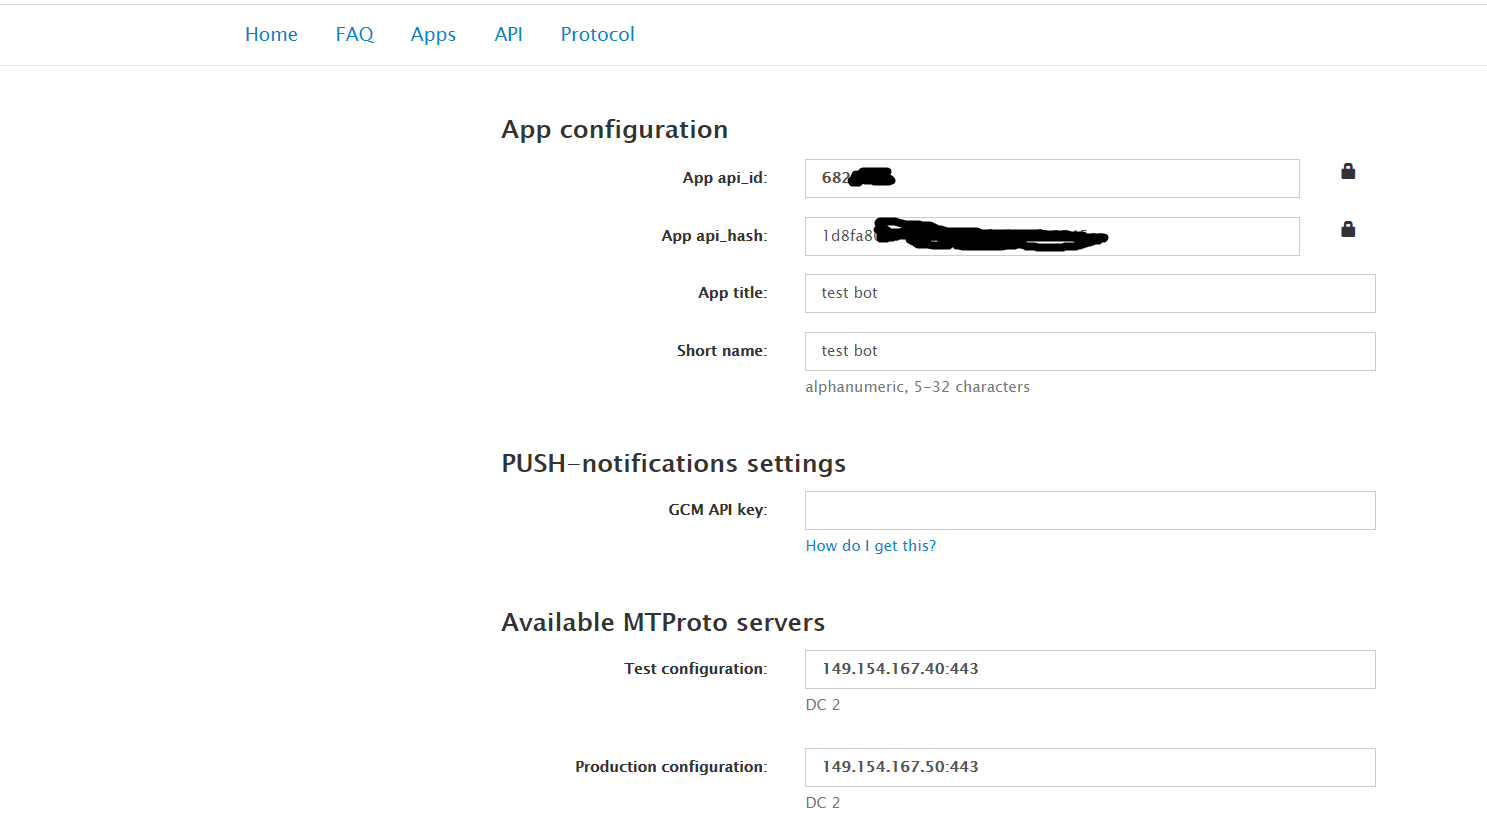This screenshot has width=1487, height=829.
Task: Navigate to the API page
Action: [508, 34]
